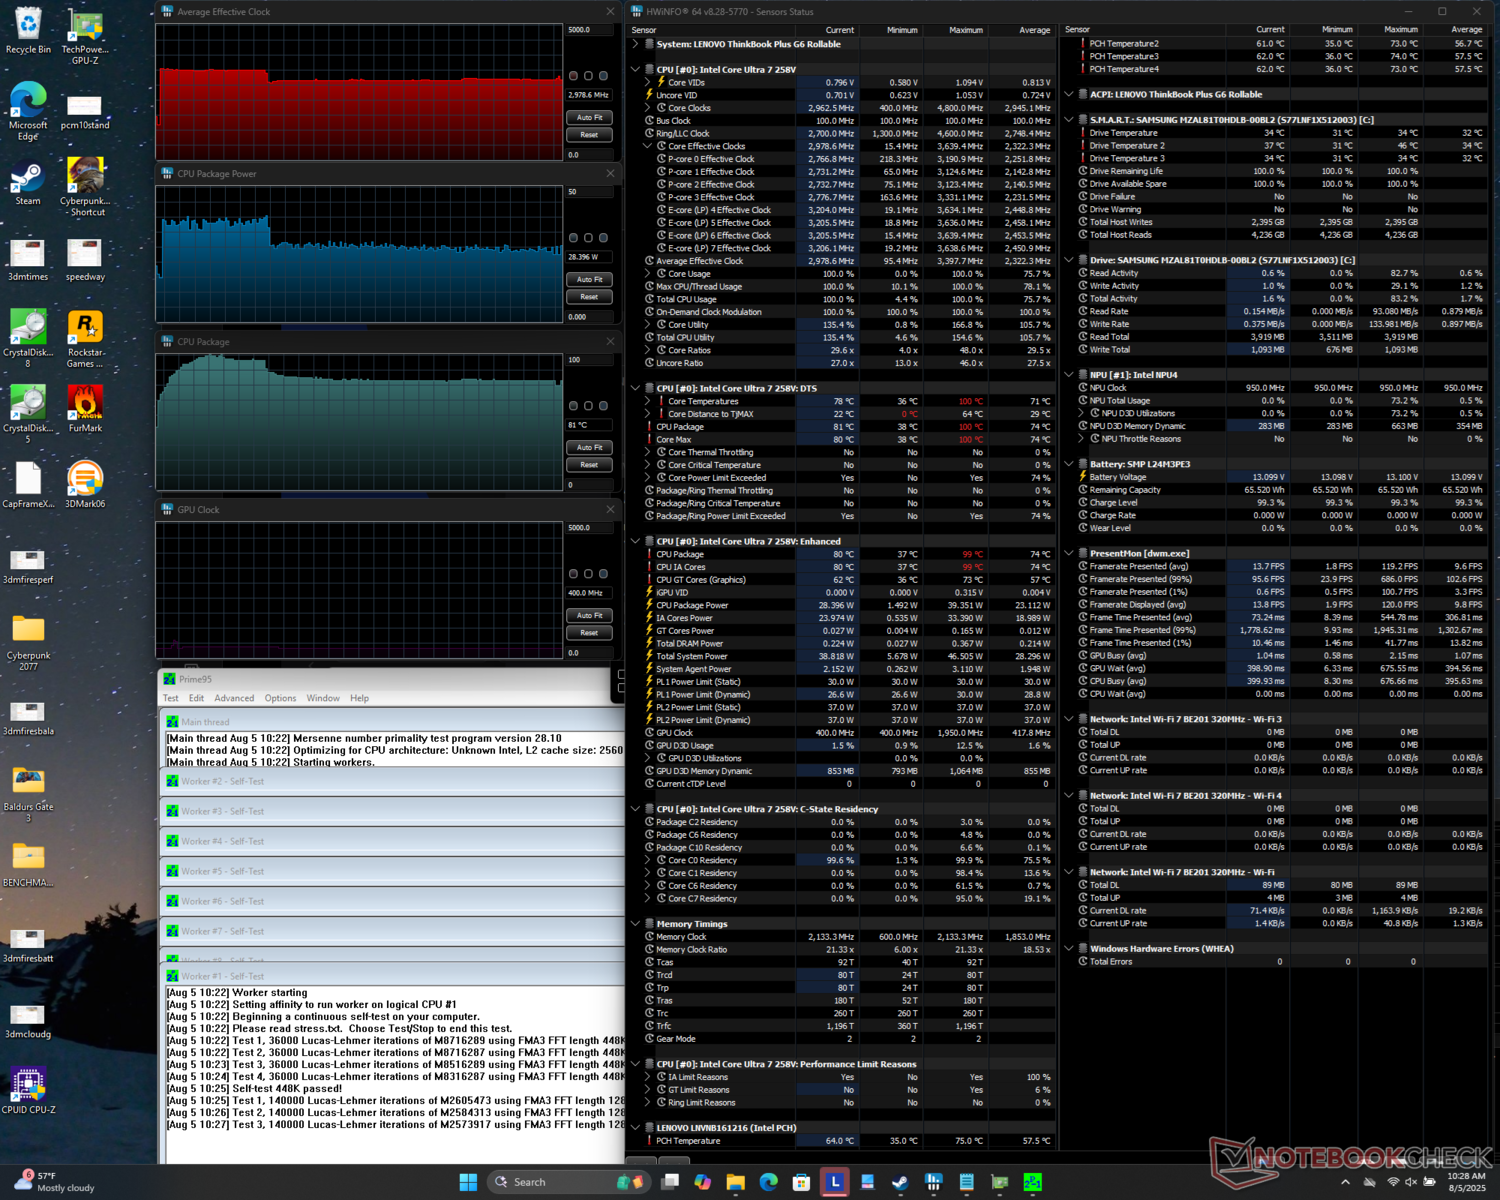Open the Prime95 Test menu
Image resolution: width=1500 pixels, height=1200 pixels.
pyautogui.click(x=171, y=698)
